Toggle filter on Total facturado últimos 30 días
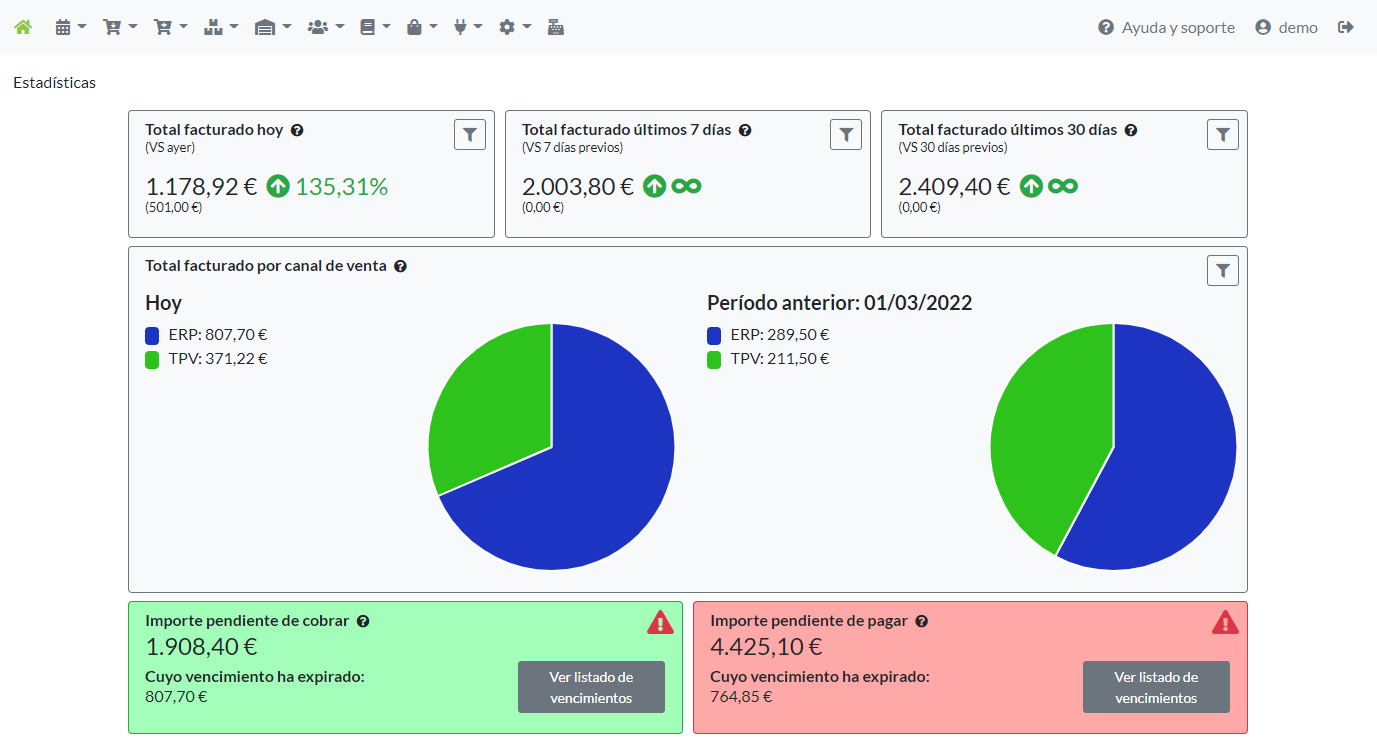1377x755 pixels. pos(1222,134)
